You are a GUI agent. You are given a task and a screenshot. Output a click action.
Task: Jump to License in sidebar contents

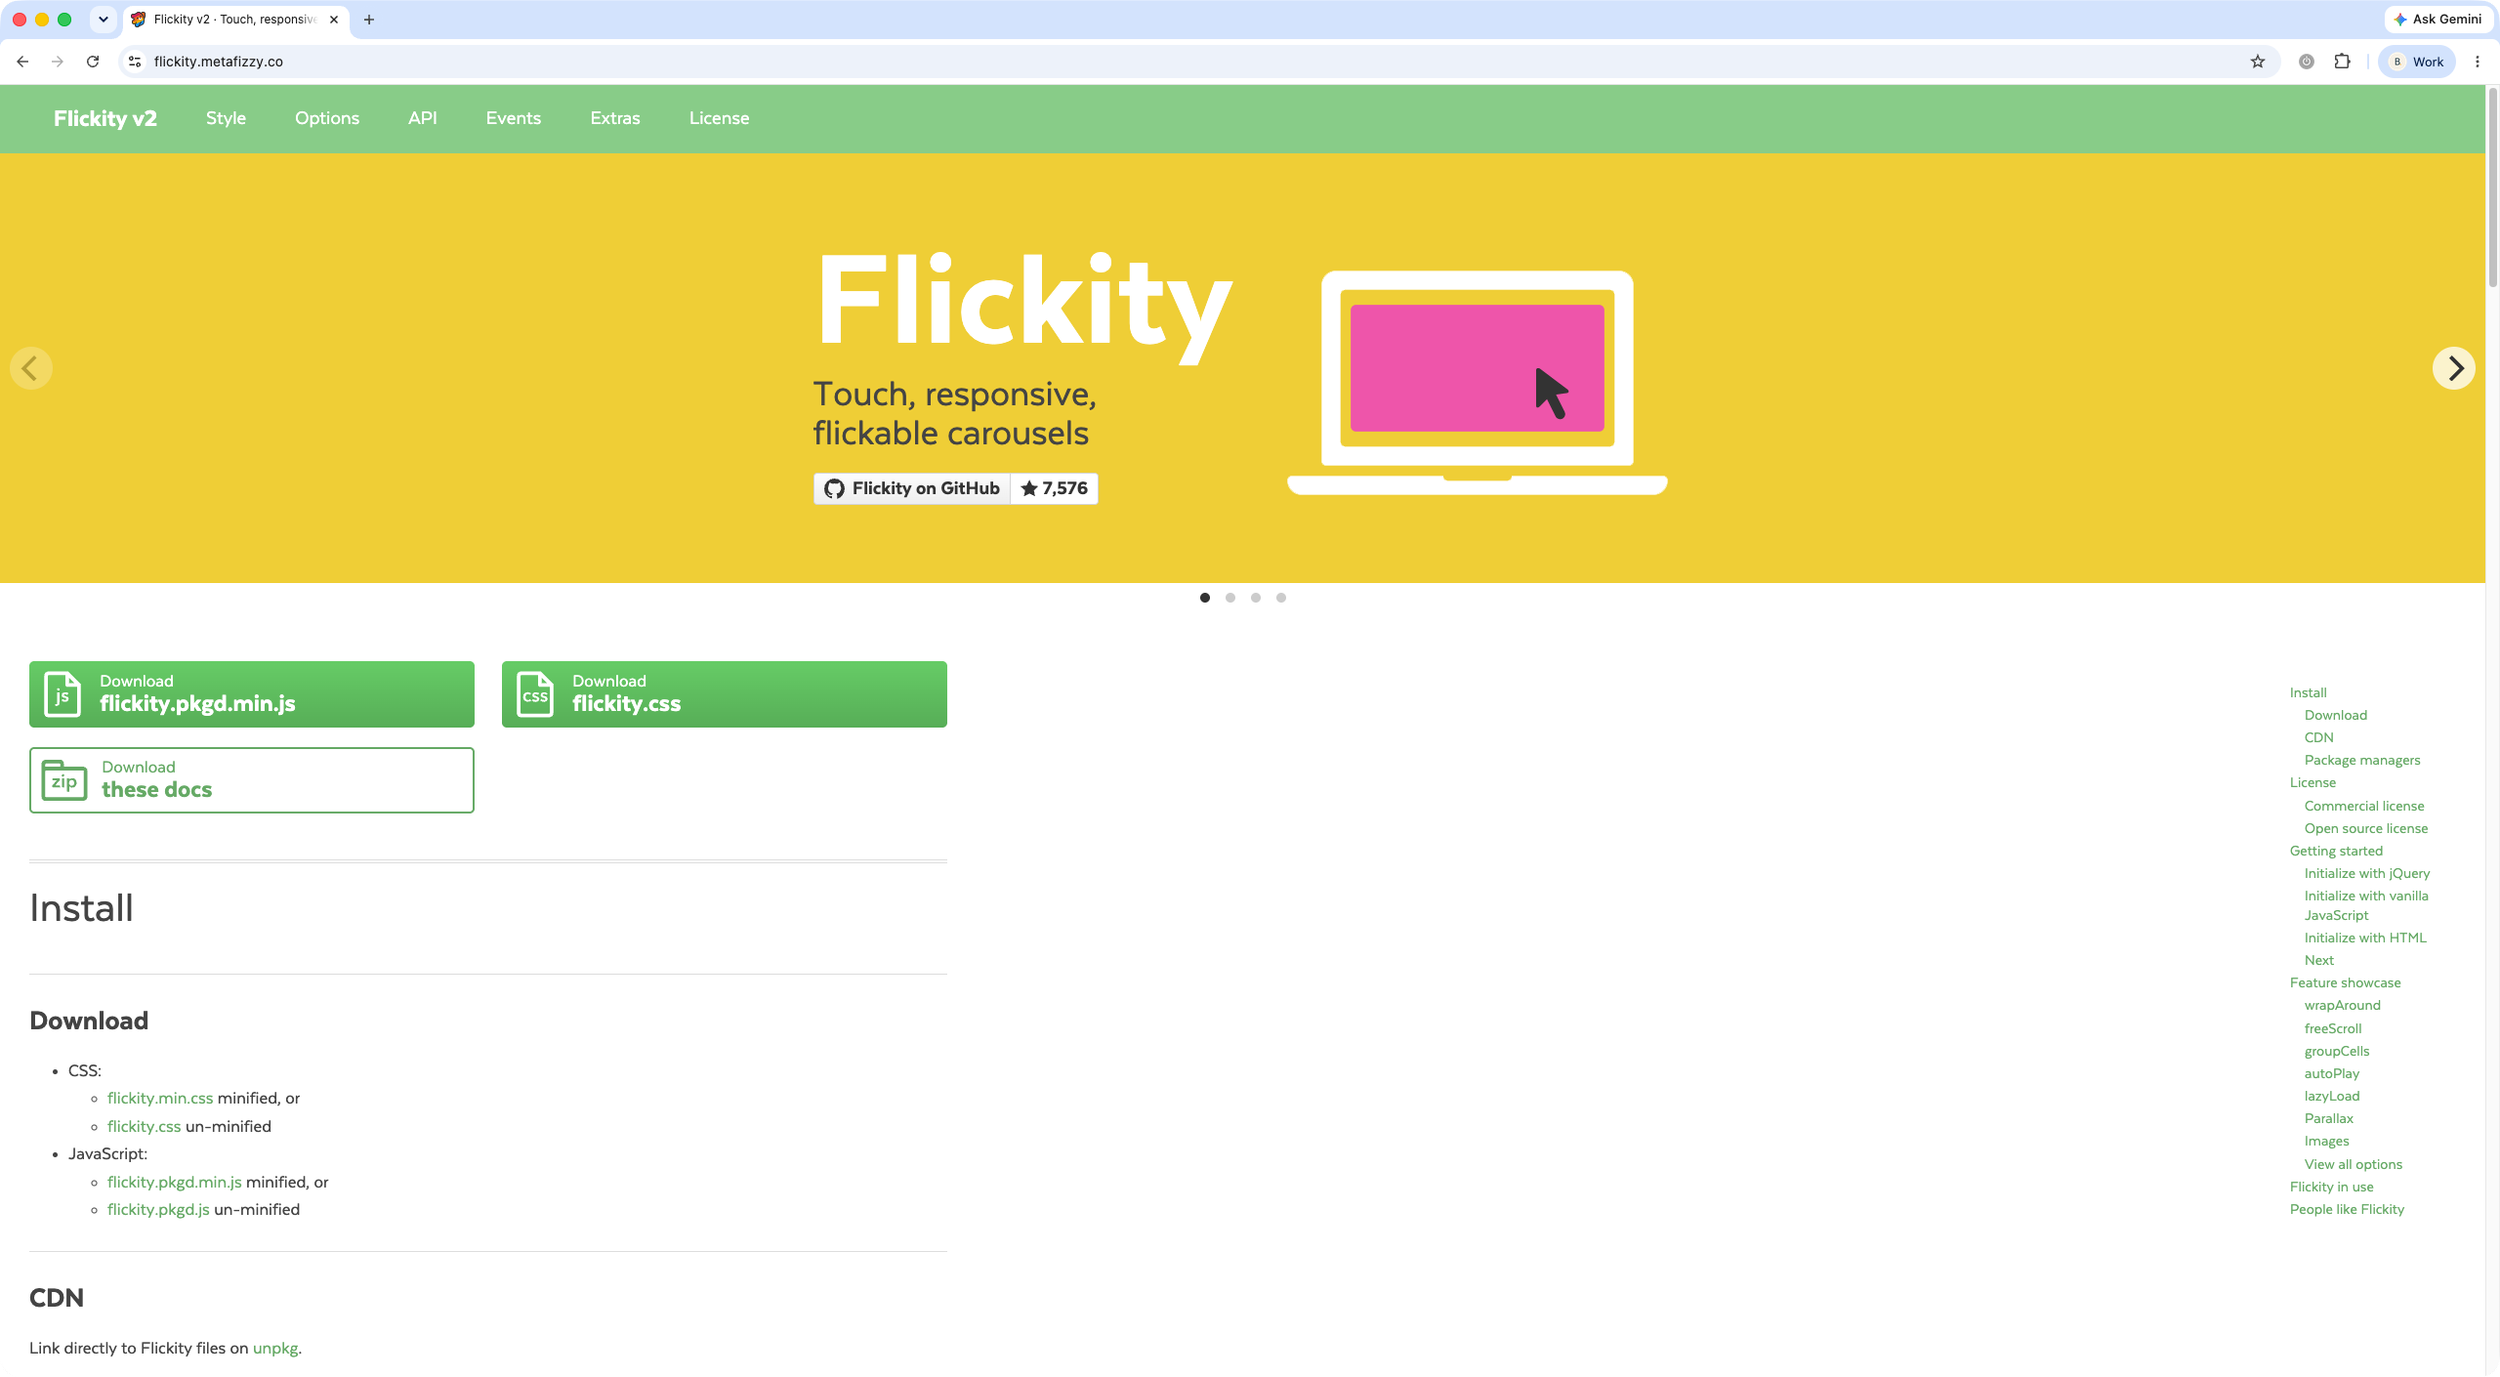point(2312,783)
